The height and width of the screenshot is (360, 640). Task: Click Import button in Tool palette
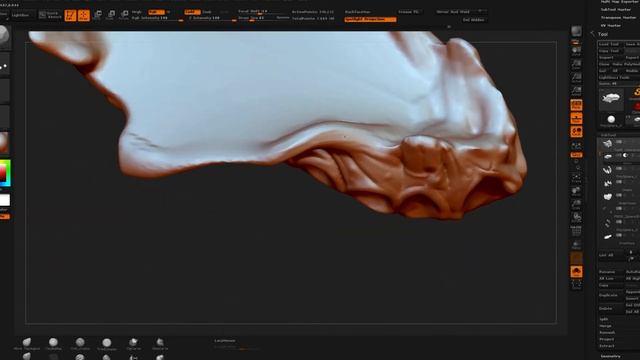611,58
